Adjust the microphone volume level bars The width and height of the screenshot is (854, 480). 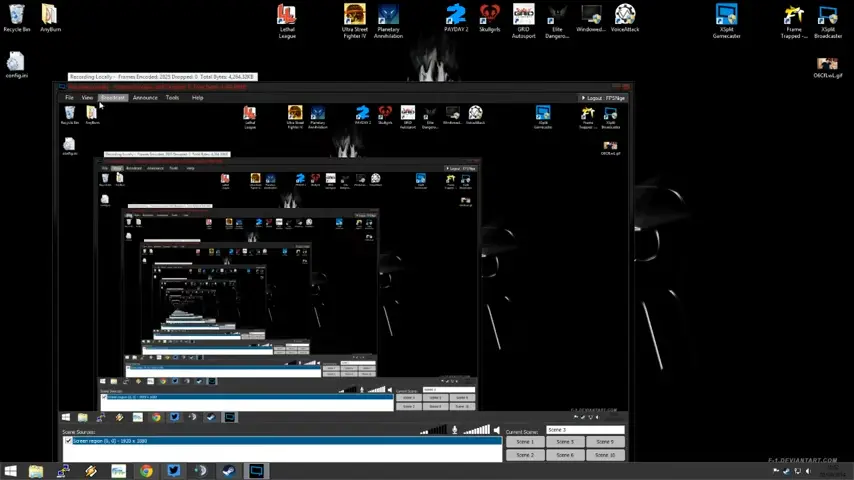[x=434, y=430]
